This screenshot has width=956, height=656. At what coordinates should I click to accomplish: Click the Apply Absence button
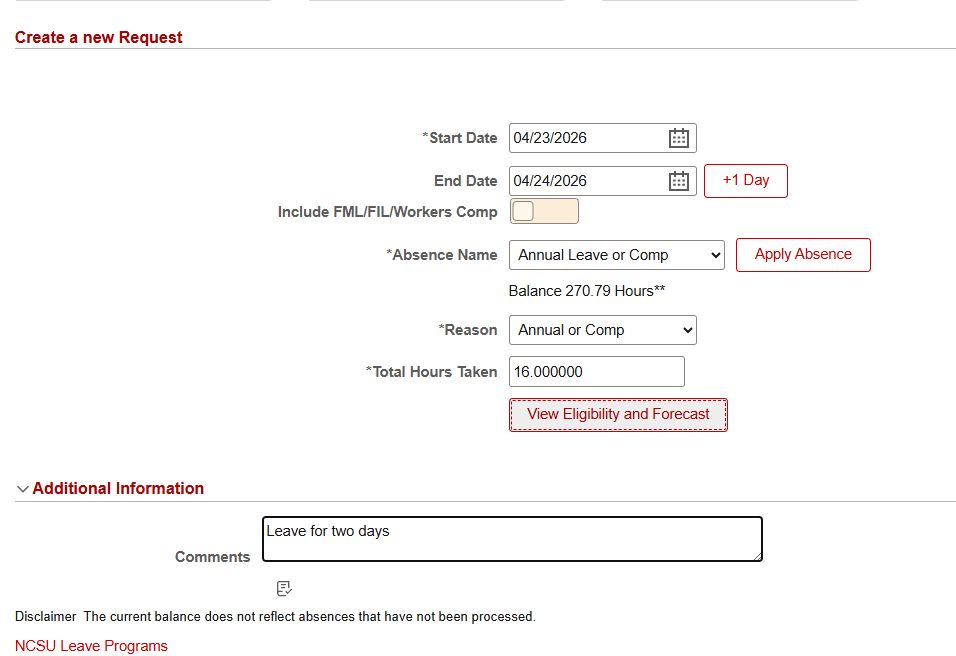pyautogui.click(x=803, y=255)
